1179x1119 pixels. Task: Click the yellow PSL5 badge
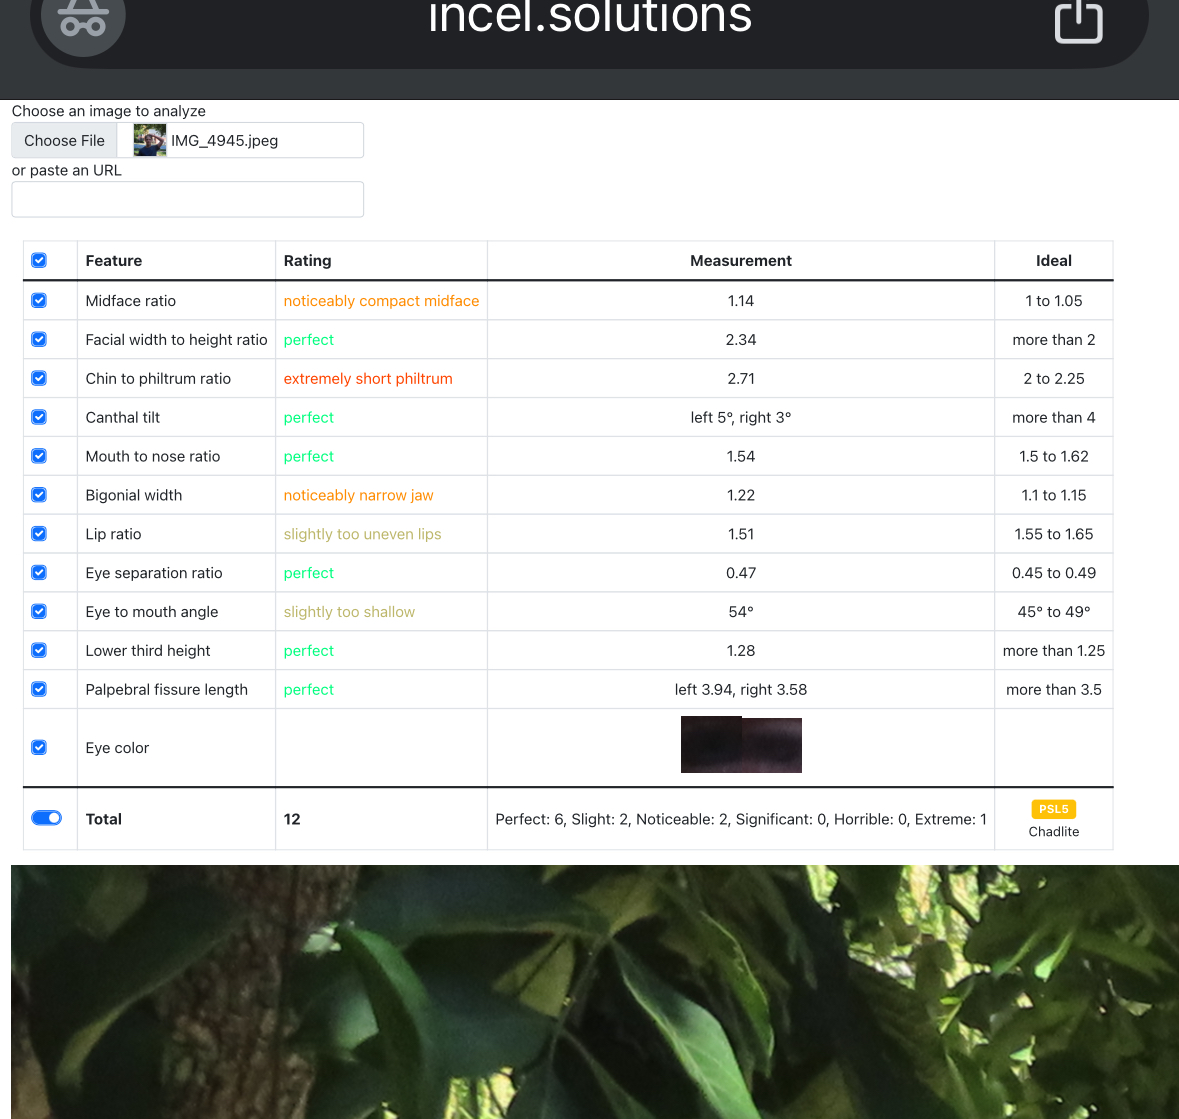tap(1053, 810)
